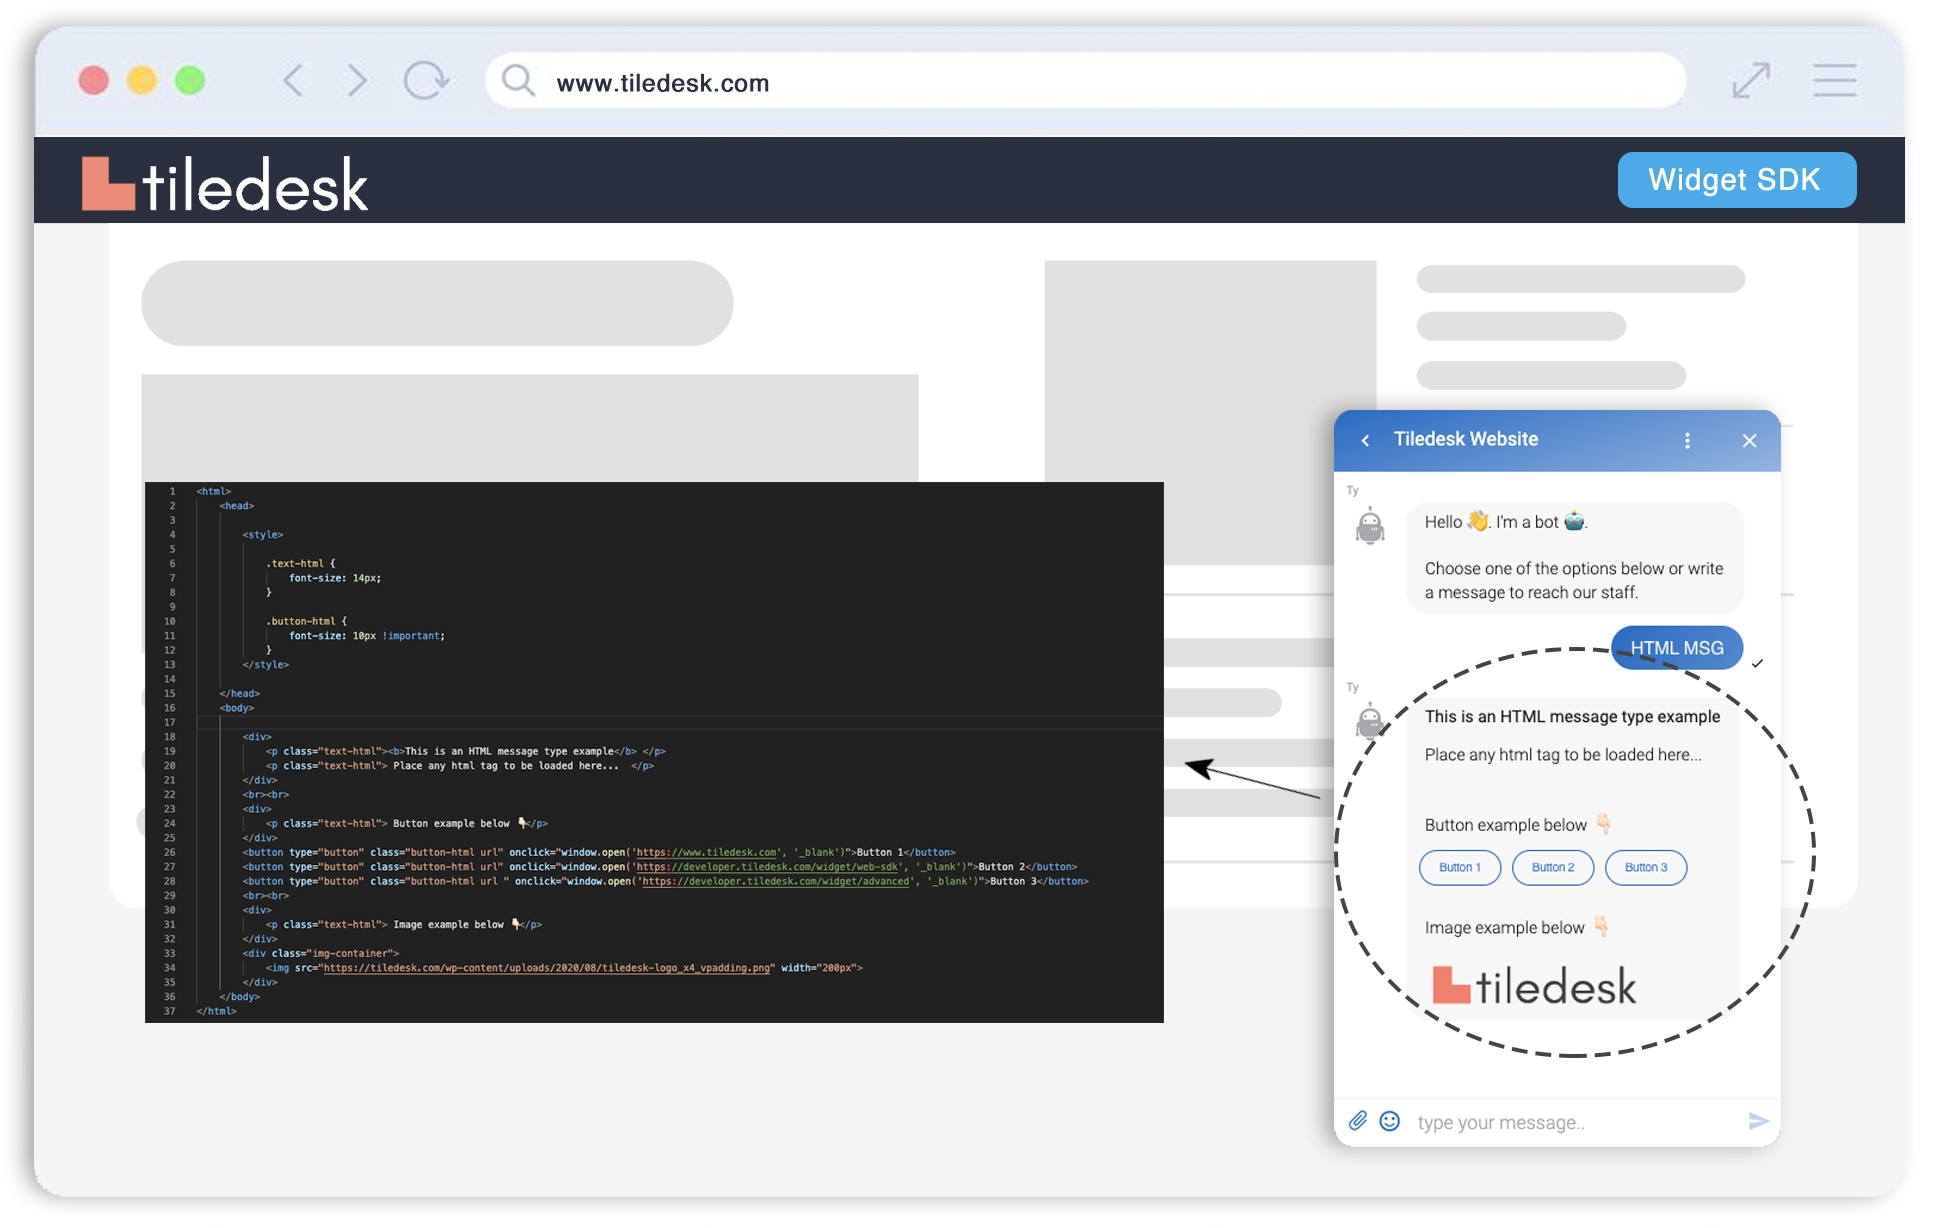Click 'This is an HTML message type example'
Screen dimensions: 1950x1228
pos(1572,716)
